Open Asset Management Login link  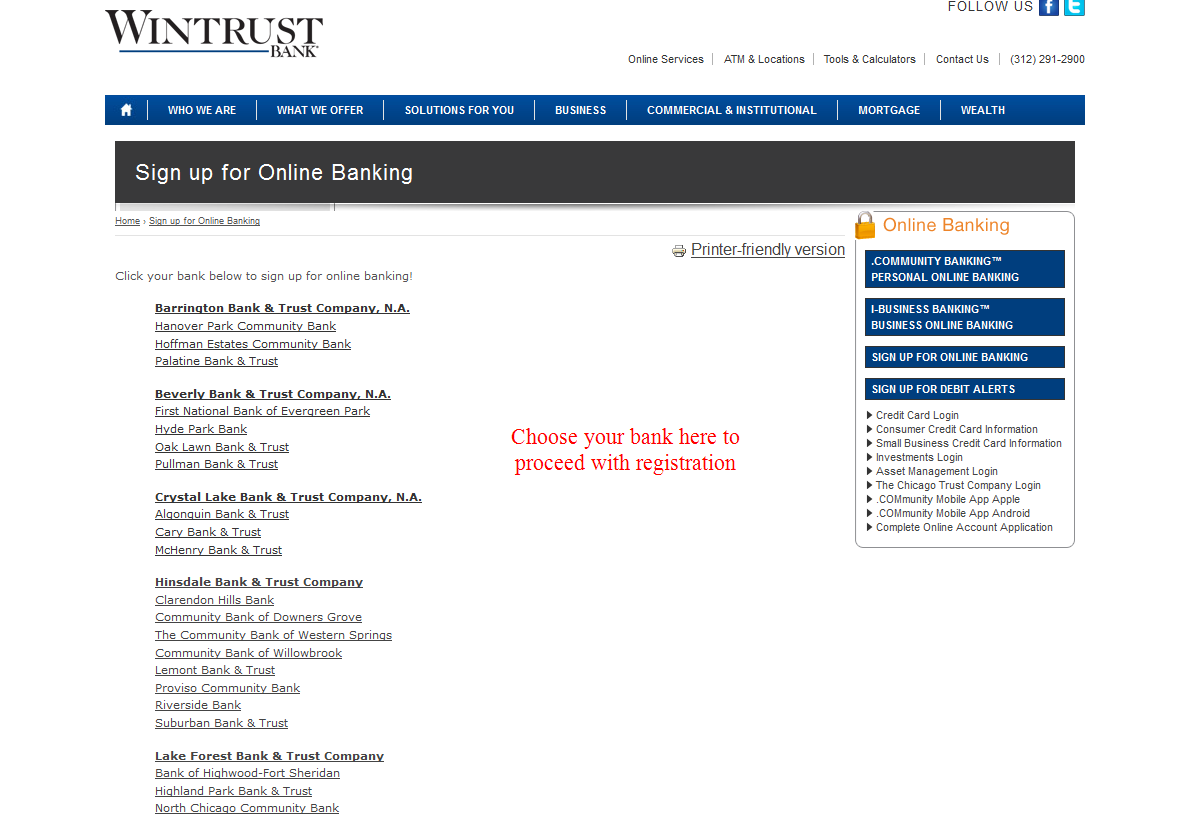click(937, 471)
